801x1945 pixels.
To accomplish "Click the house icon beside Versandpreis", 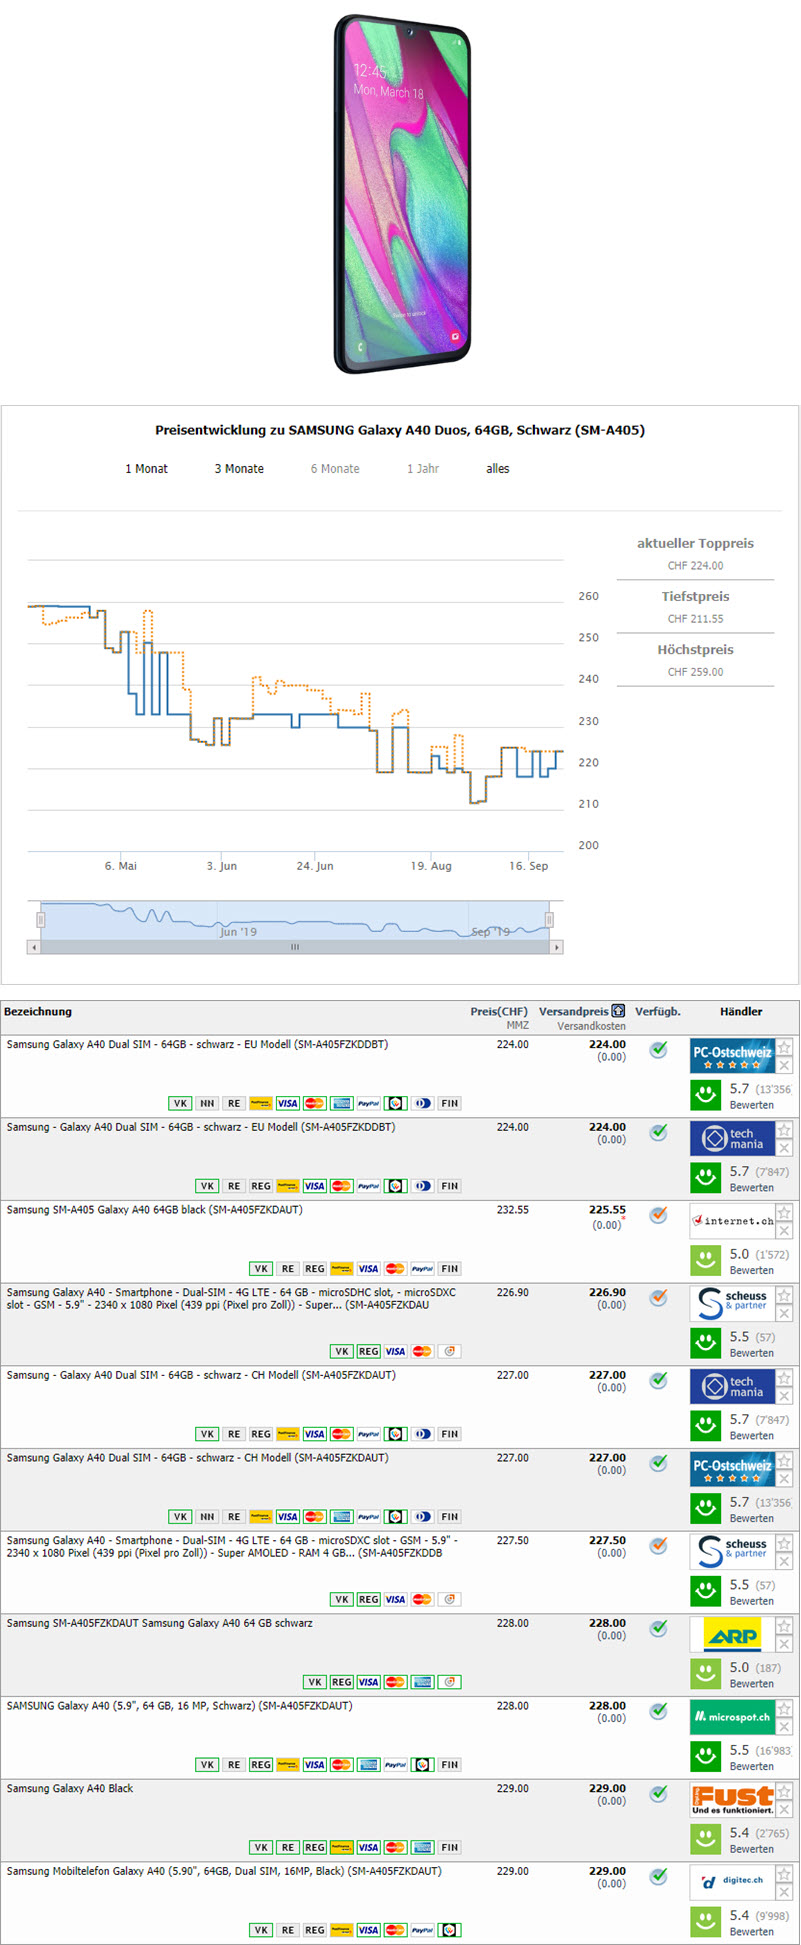I will (x=618, y=1011).
